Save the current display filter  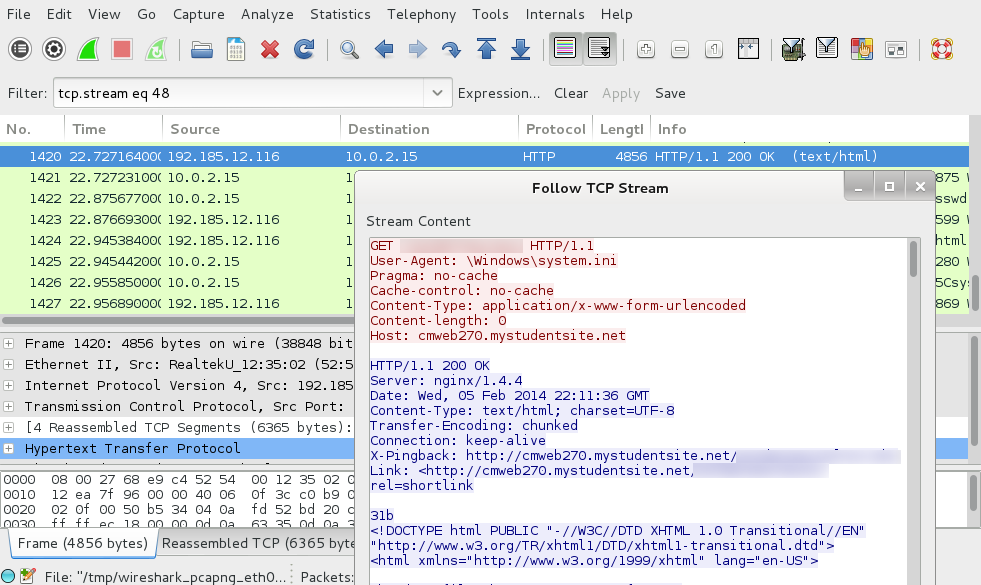(670, 93)
